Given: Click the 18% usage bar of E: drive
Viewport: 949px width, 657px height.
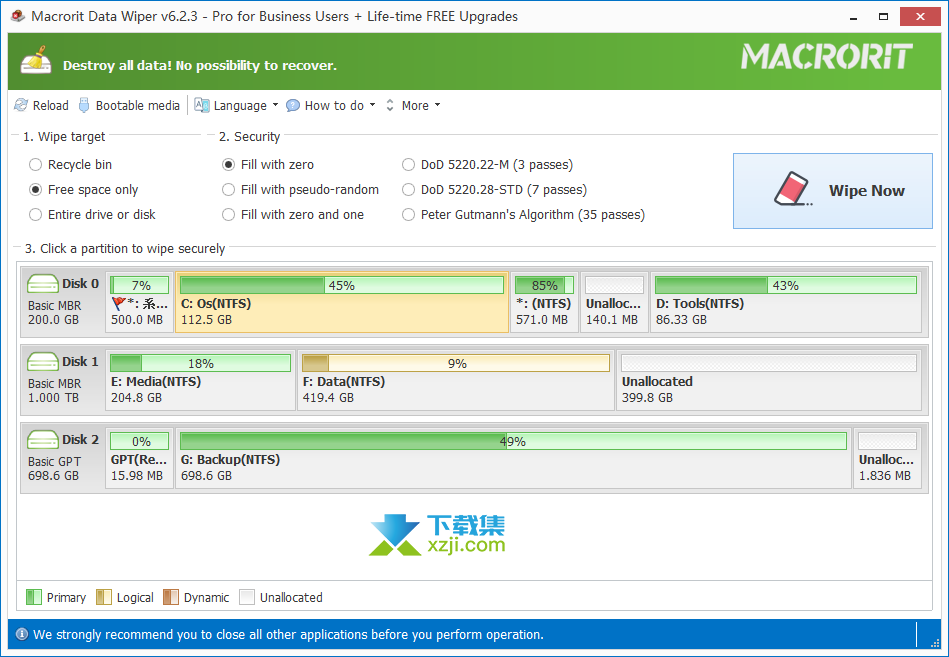Looking at the screenshot, I should click(200, 363).
